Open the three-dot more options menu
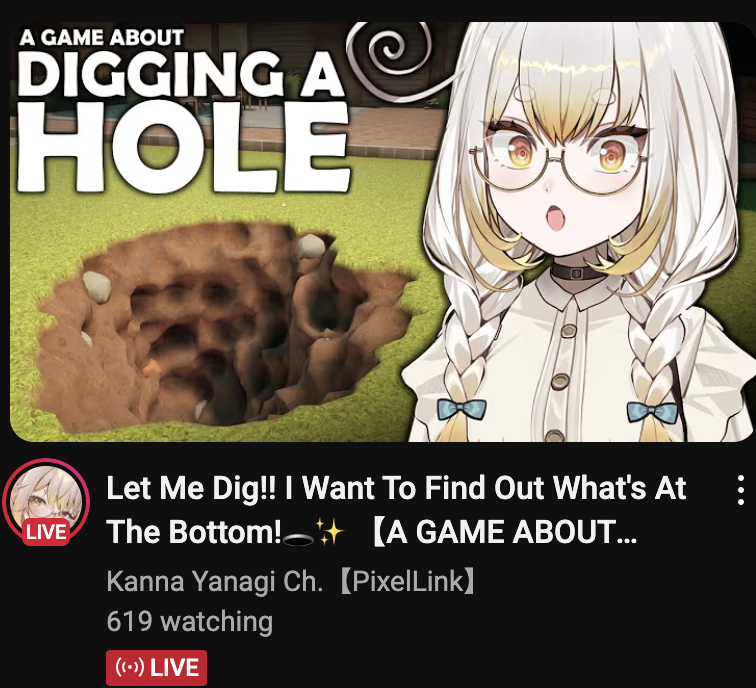 [x=741, y=490]
